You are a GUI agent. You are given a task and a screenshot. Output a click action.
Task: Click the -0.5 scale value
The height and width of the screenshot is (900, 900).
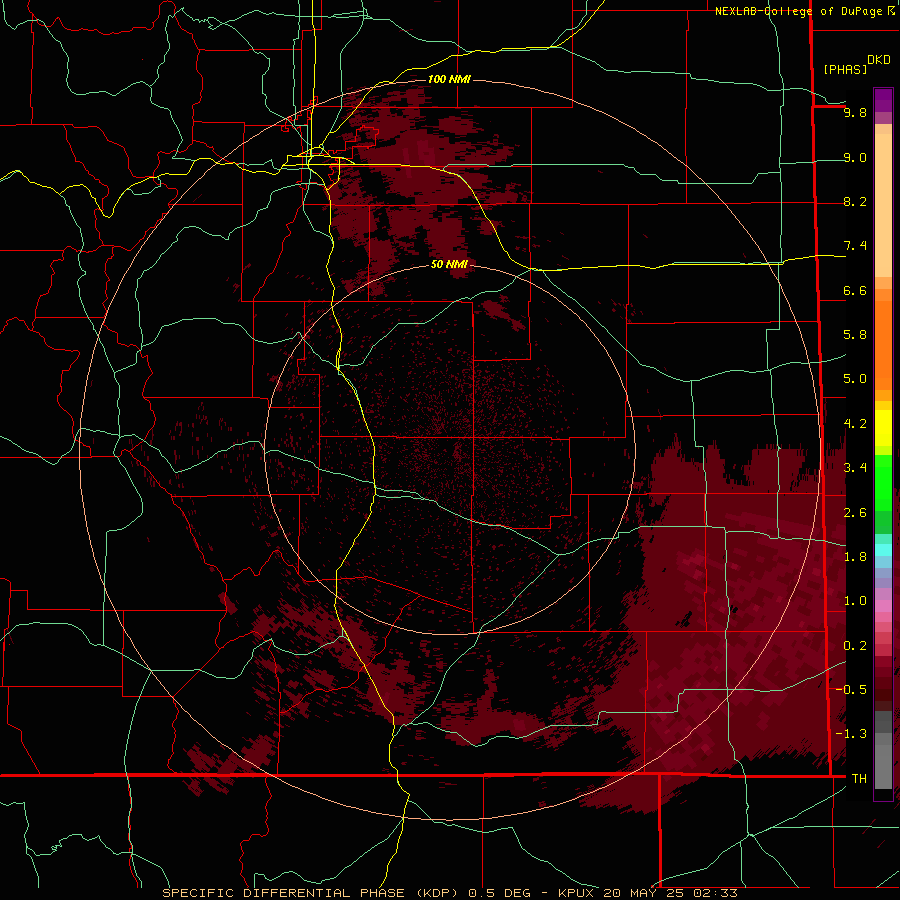pyautogui.click(x=851, y=689)
